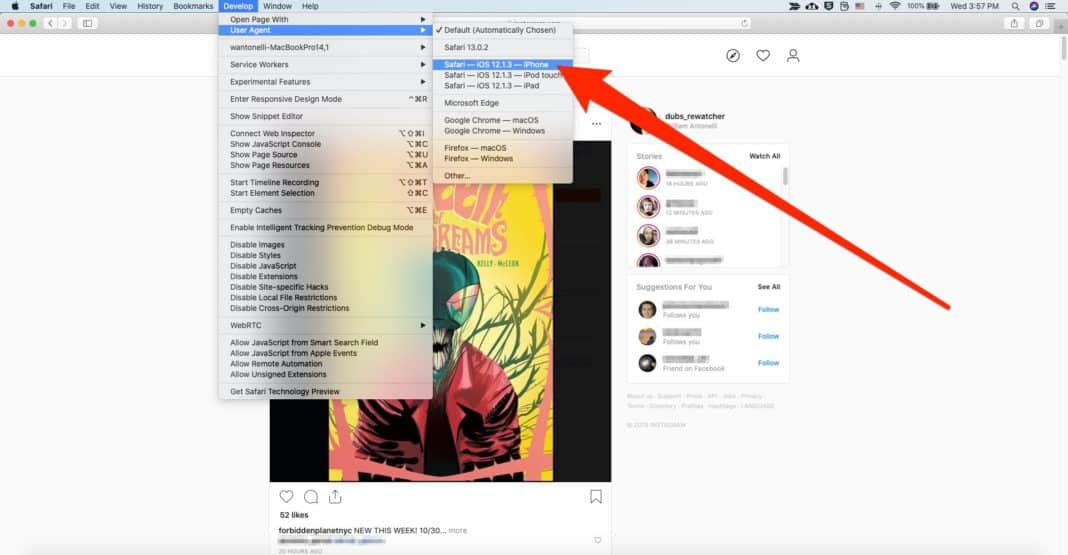Choose Google Chrome — Windows user agent

[x=503, y=131]
